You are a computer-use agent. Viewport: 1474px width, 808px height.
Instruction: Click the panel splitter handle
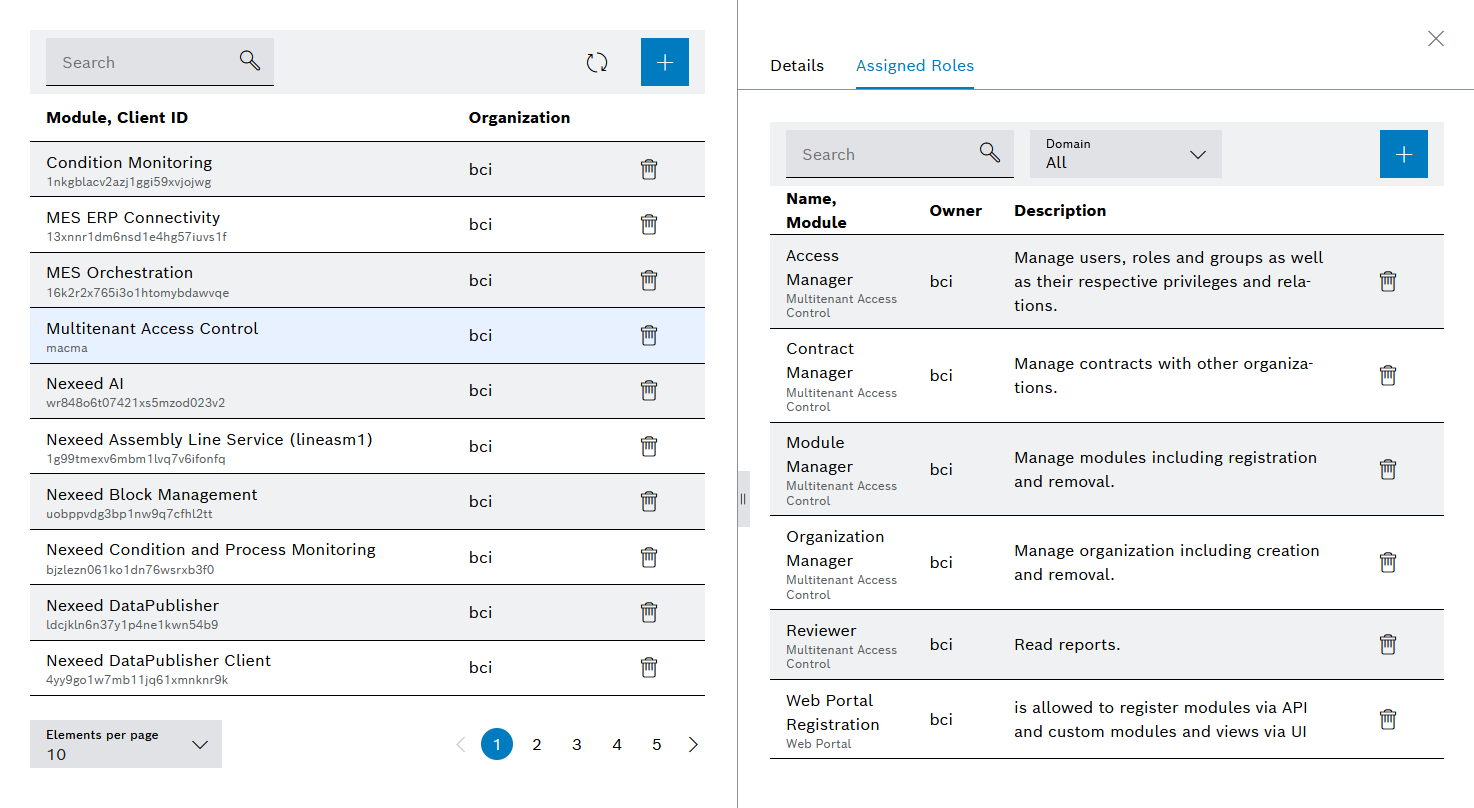(743, 498)
